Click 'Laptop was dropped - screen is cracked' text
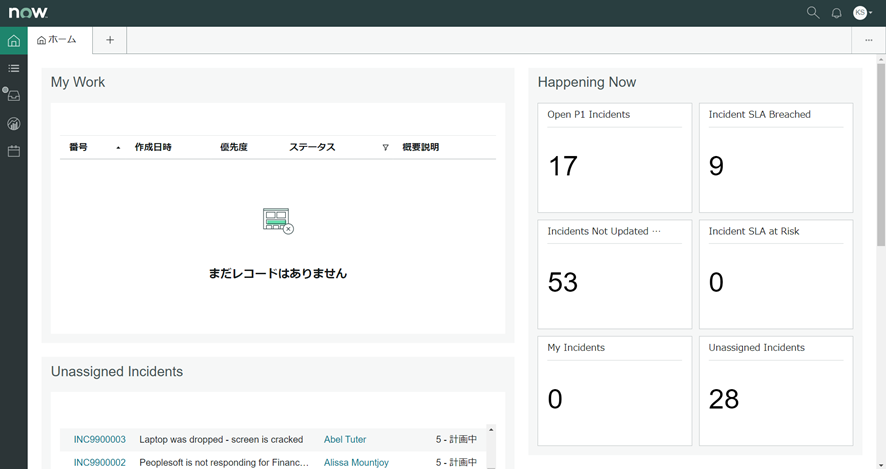 coord(221,439)
